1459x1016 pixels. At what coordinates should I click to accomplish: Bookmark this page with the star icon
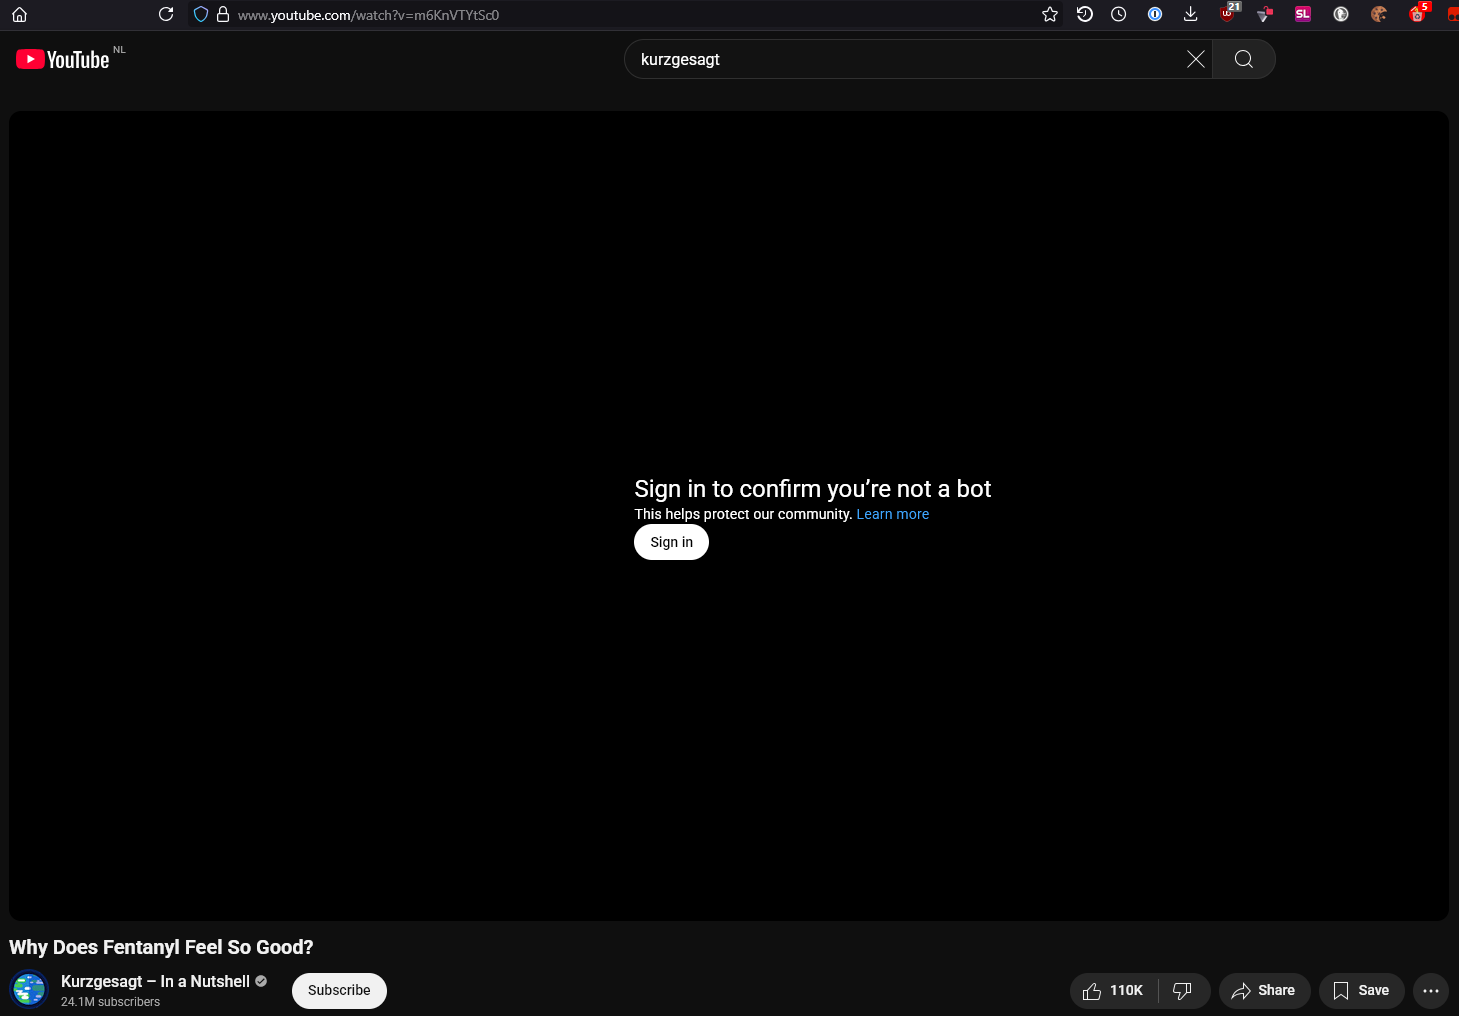(1049, 14)
